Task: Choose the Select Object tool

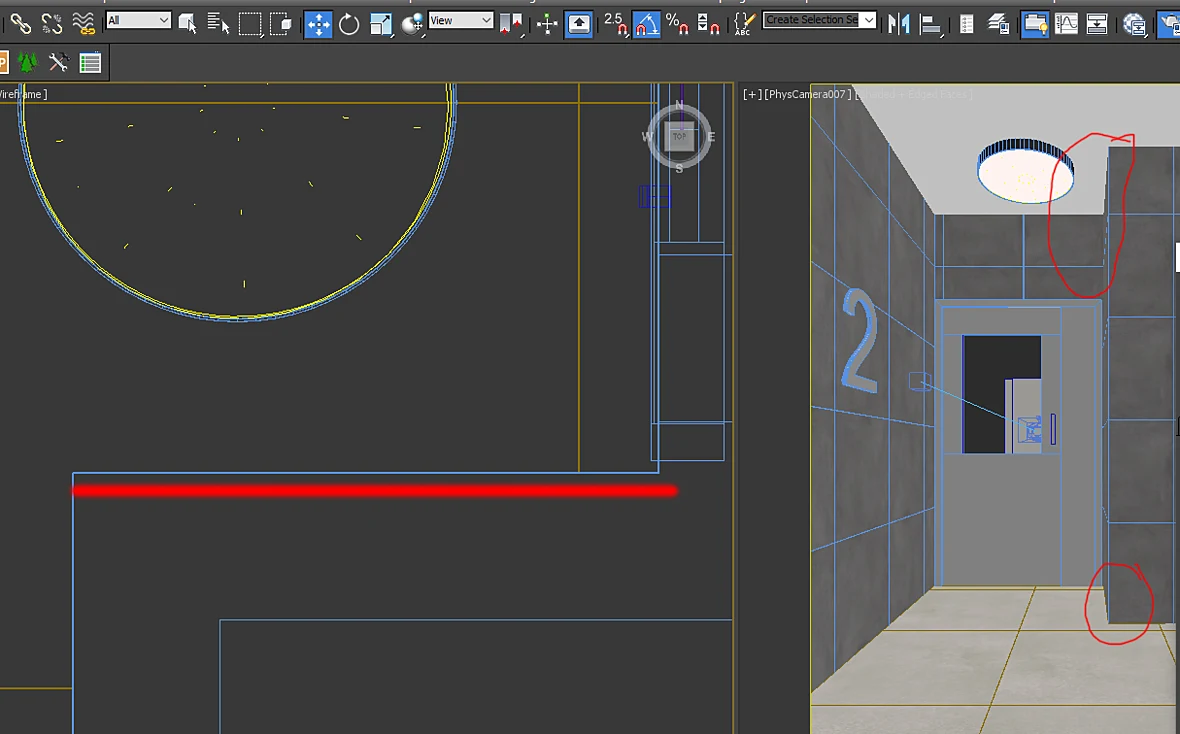Action: [x=187, y=24]
